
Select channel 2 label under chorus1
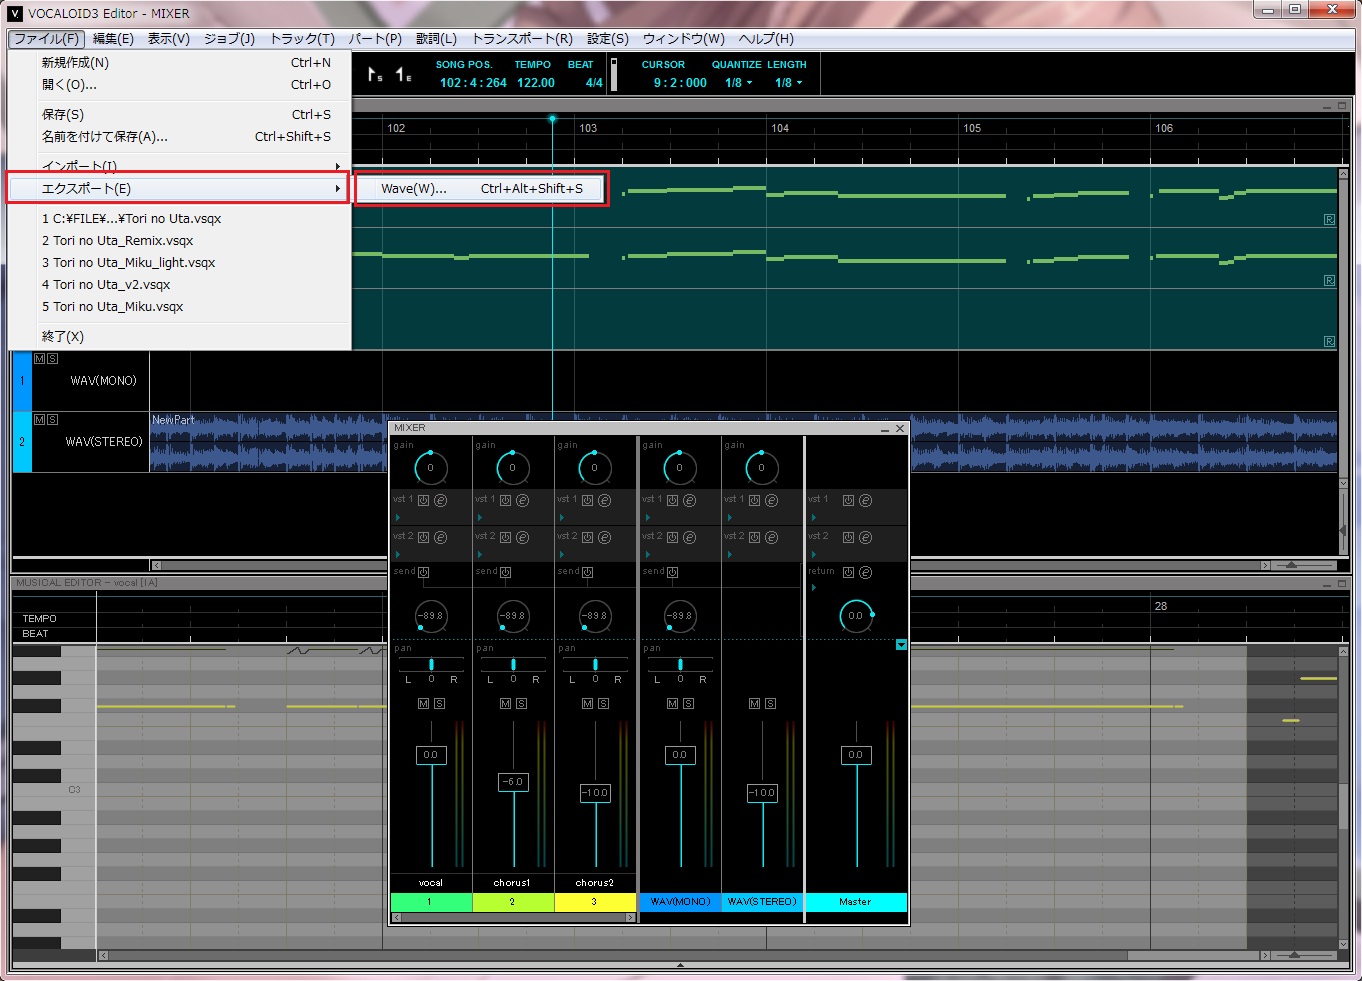[512, 902]
